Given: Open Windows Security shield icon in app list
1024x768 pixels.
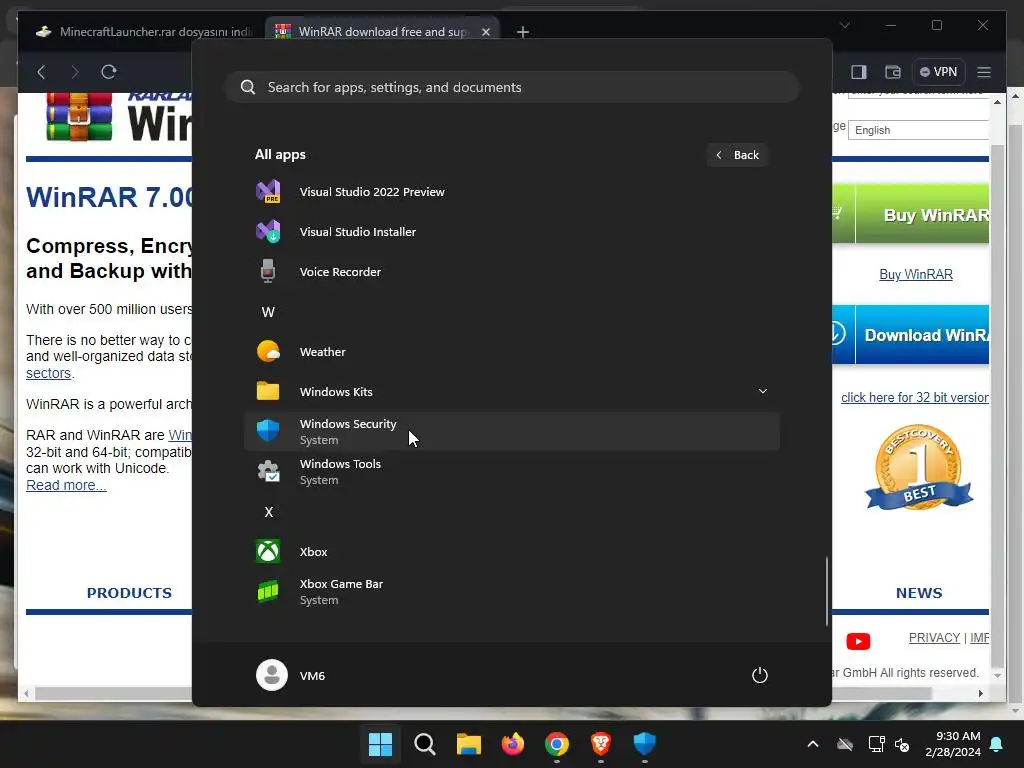Looking at the screenshot, I should [x=268, y=432].
